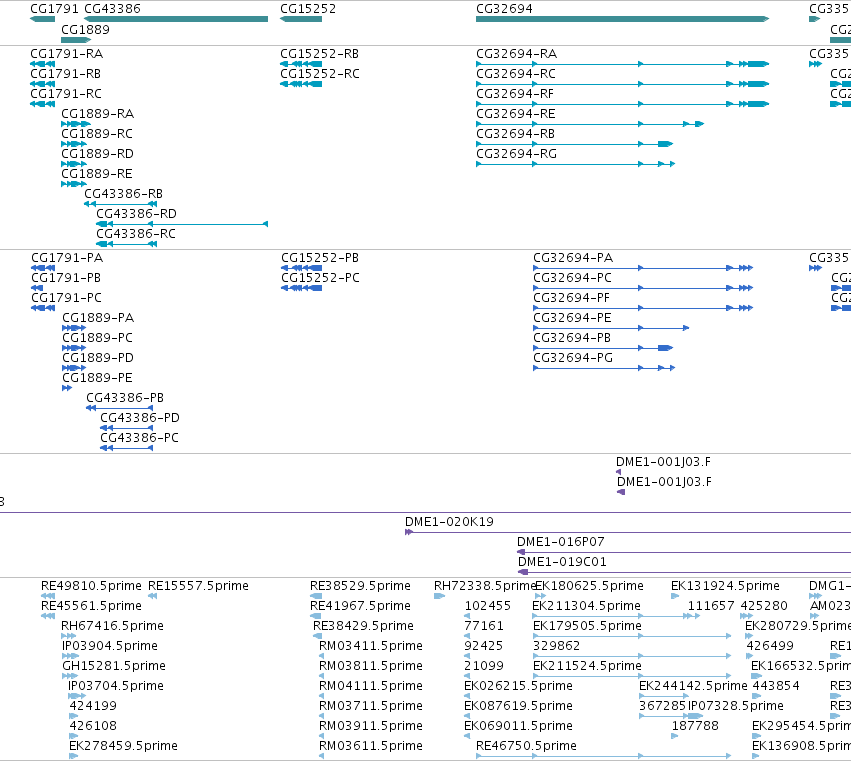Select transcript CG43386-RD

136,214
